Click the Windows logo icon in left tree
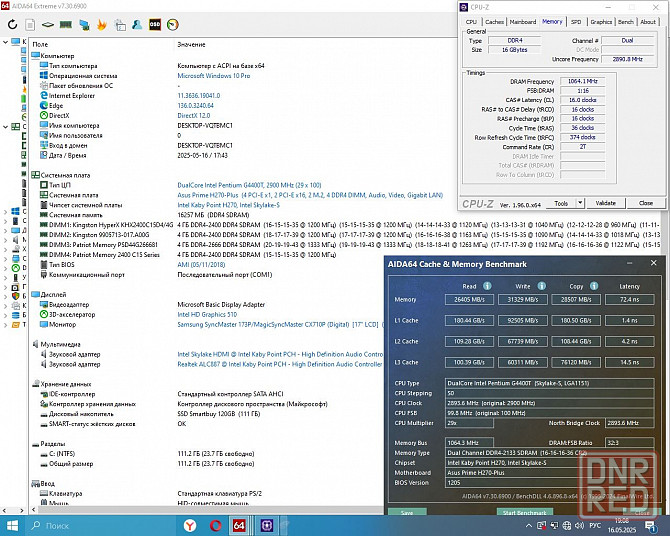The image size is (670, 536). click(15, 211)
